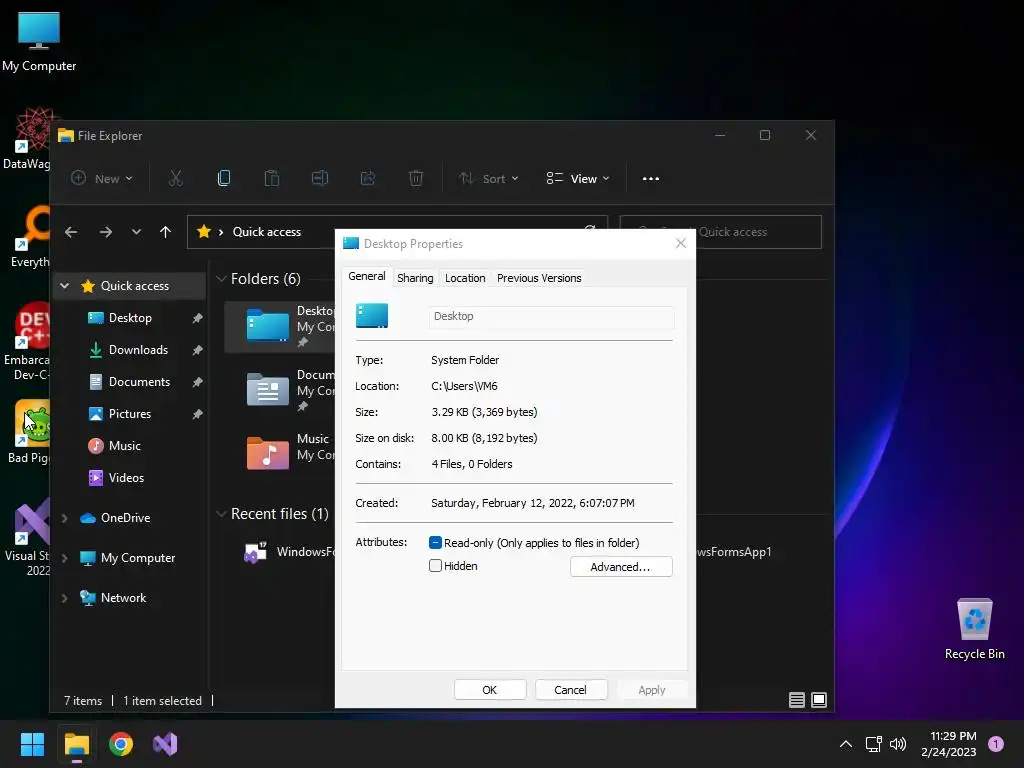Open the Windows Start menu

point(32,744)
